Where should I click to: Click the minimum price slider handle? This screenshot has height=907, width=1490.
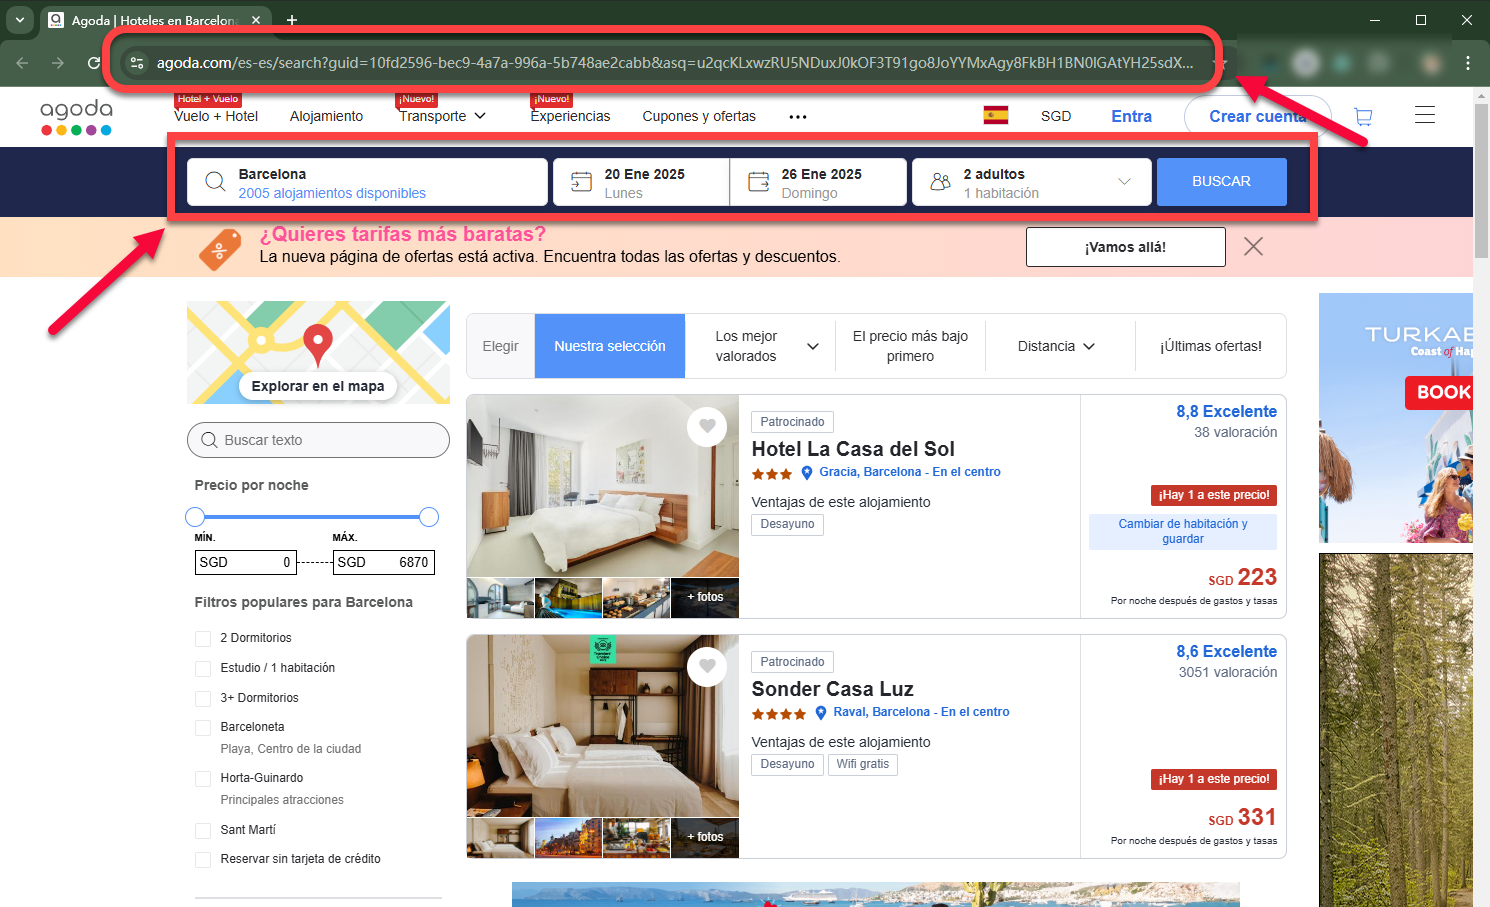[195, 516]
